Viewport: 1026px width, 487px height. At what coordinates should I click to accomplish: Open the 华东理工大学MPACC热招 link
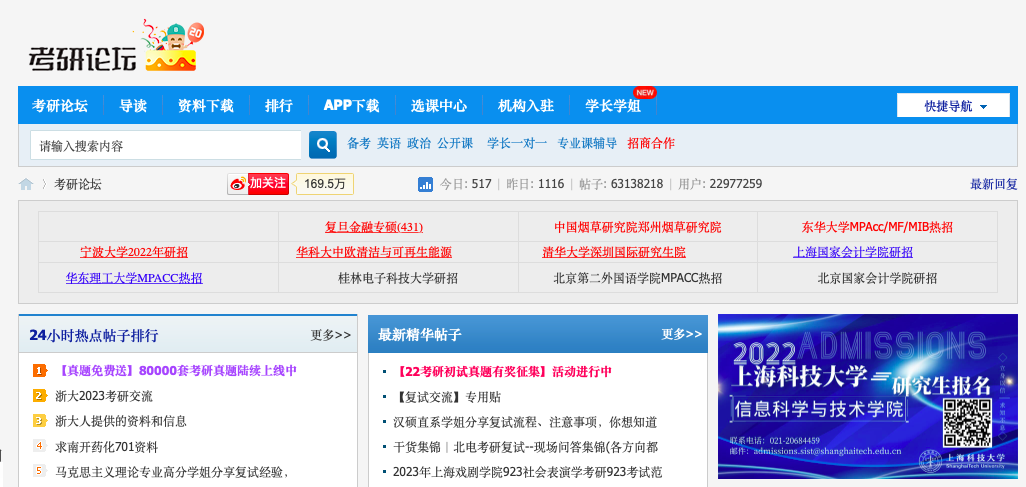point(134,278)
